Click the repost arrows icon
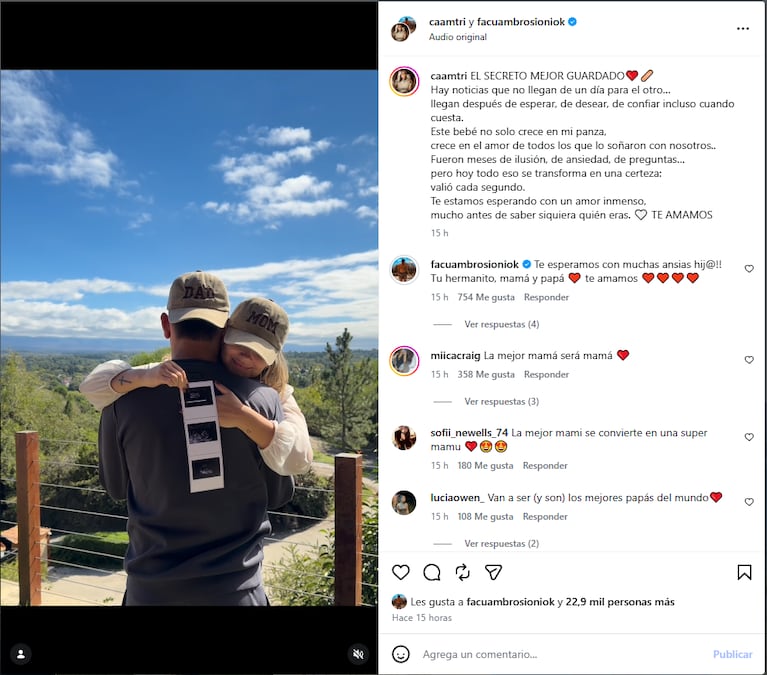767x675 pixels. pos(462,572)
